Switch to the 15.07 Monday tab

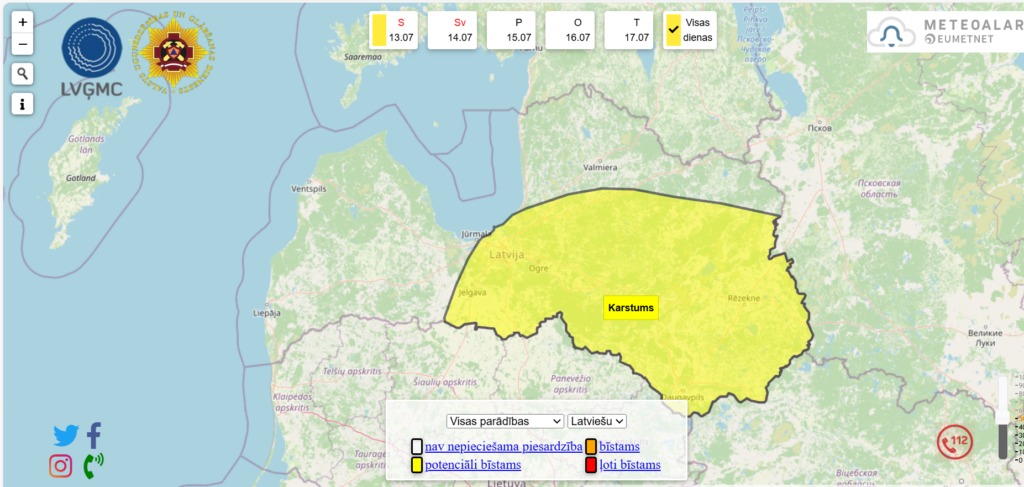pos(518,30)
